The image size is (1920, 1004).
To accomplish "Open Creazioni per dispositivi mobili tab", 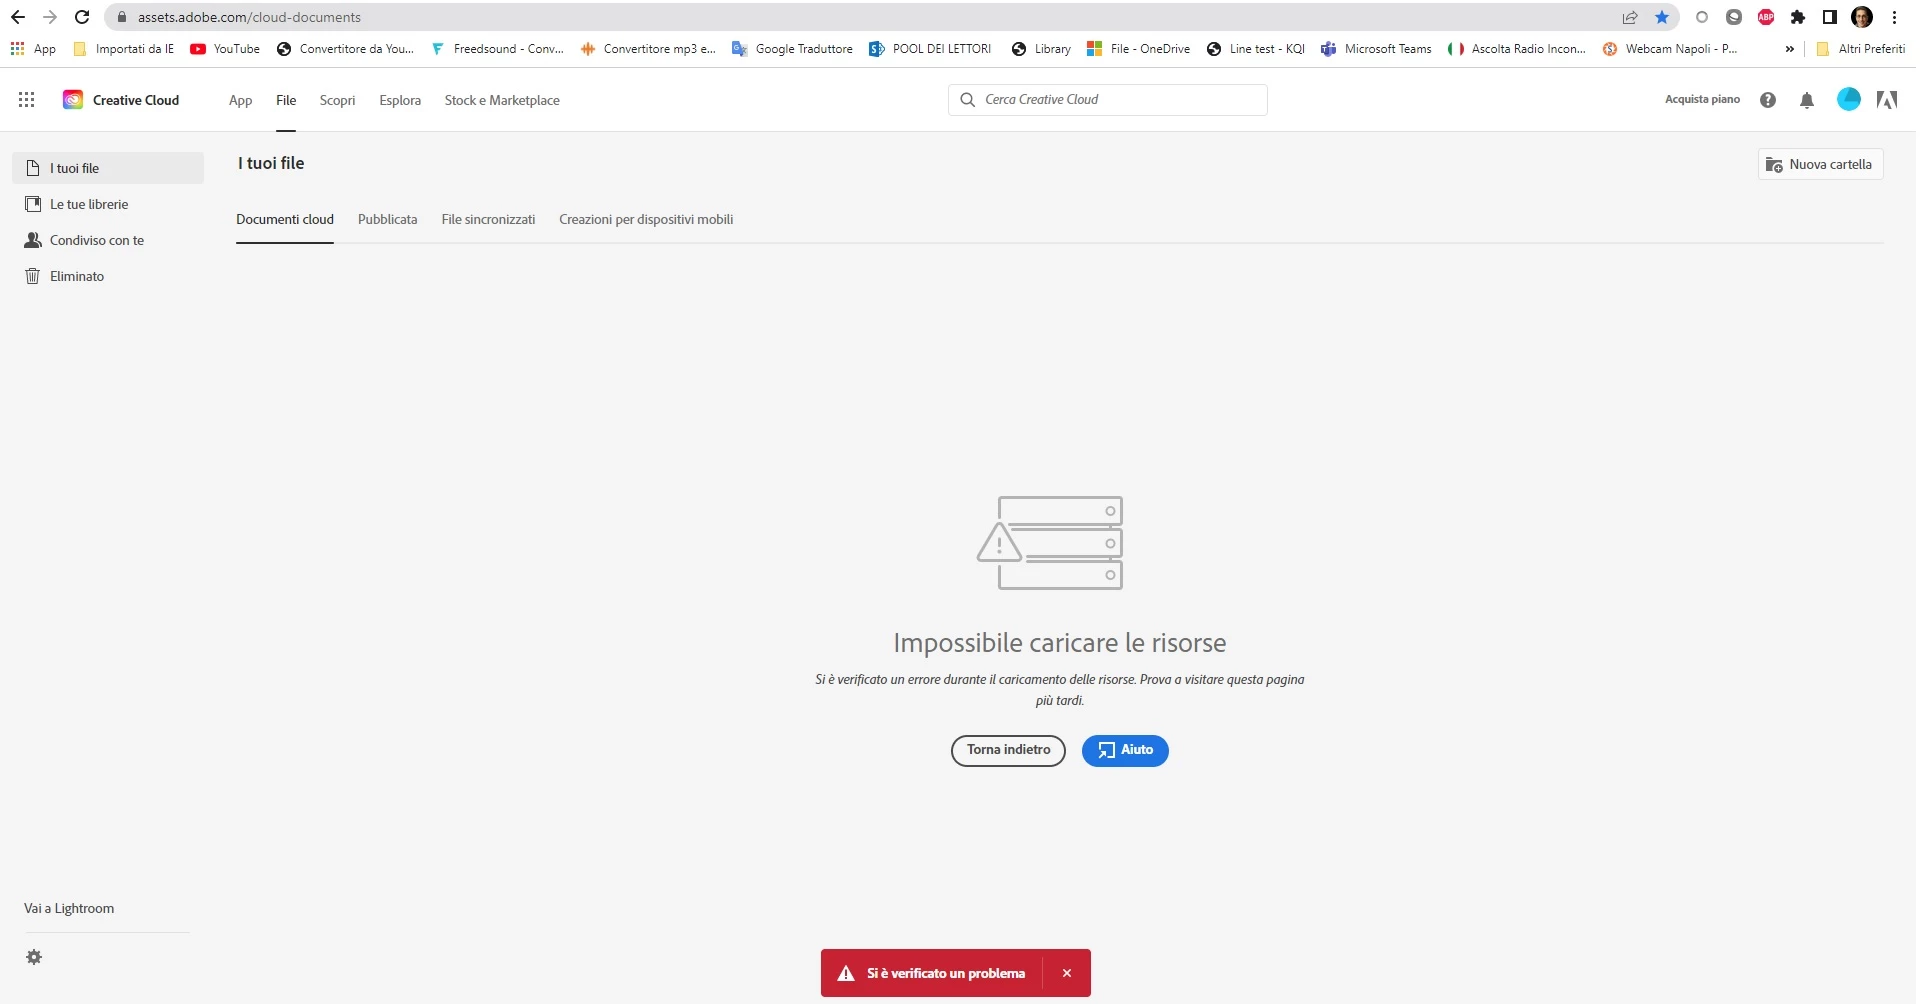I will click(x=646, y=220).
